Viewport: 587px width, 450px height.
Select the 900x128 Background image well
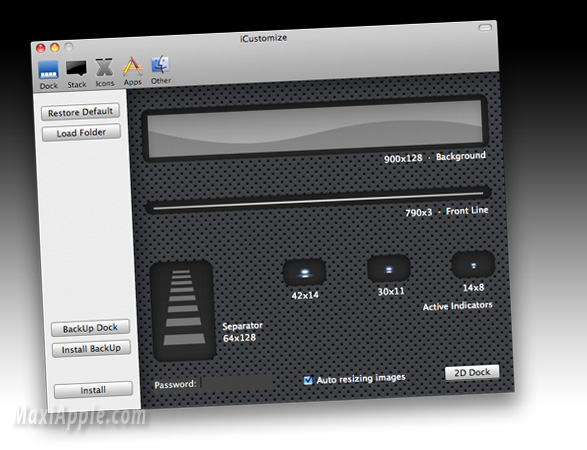click(x=315, y=128)
